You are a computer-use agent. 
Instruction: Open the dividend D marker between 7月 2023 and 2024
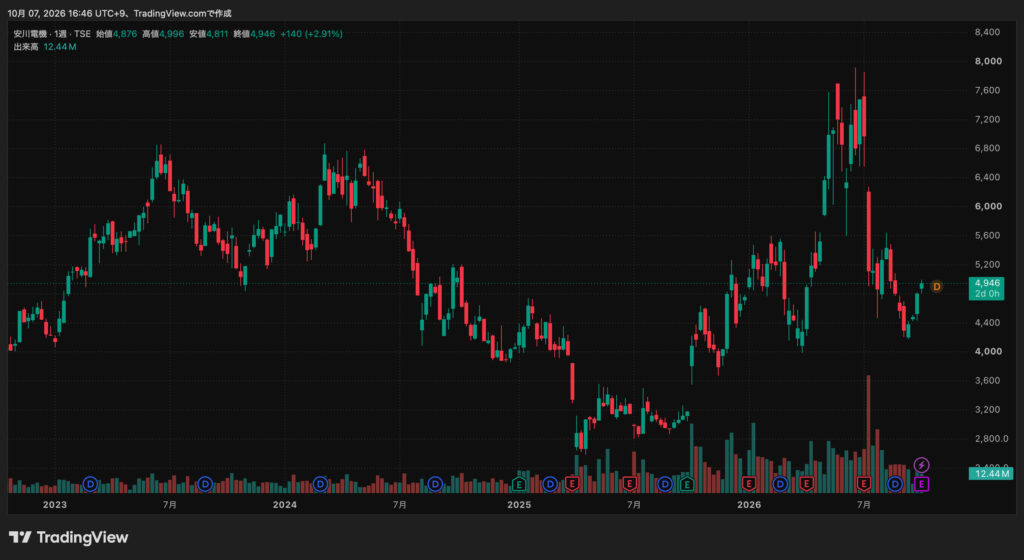pos(205,484)
